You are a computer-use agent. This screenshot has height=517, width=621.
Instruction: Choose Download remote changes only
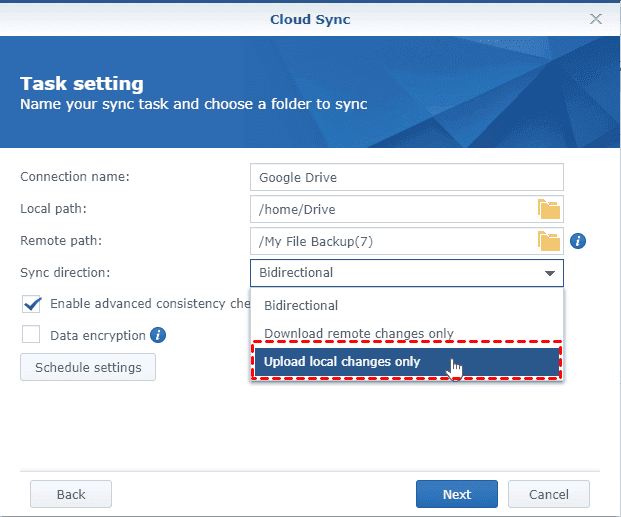[x=358, y=333]
